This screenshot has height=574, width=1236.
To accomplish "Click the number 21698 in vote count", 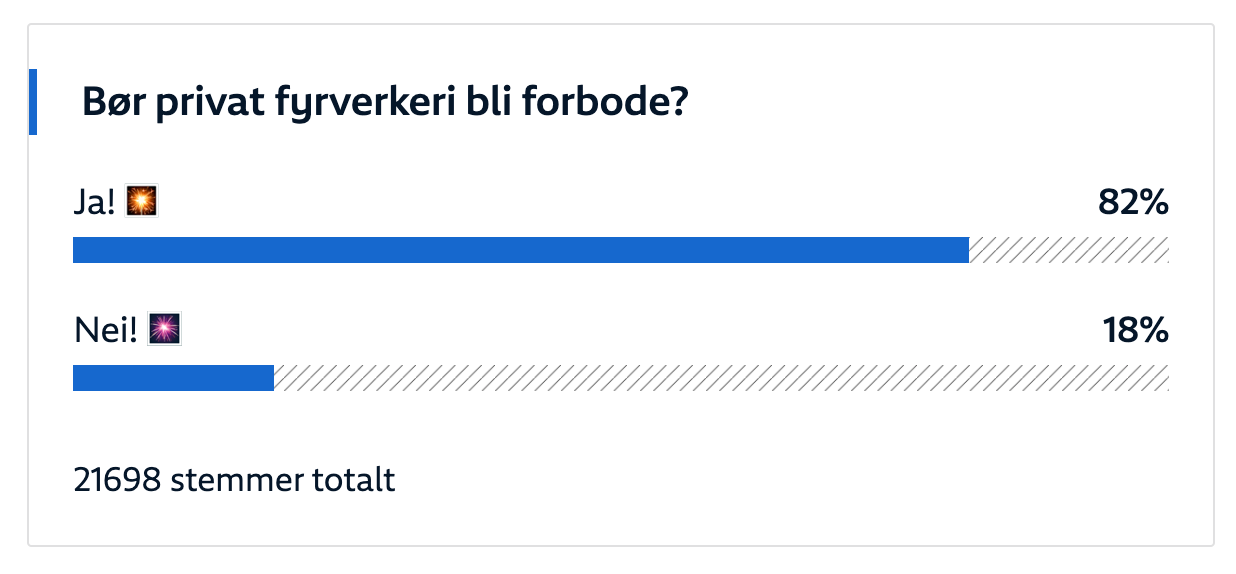I will pyautogui.click(x=118, y=480).
